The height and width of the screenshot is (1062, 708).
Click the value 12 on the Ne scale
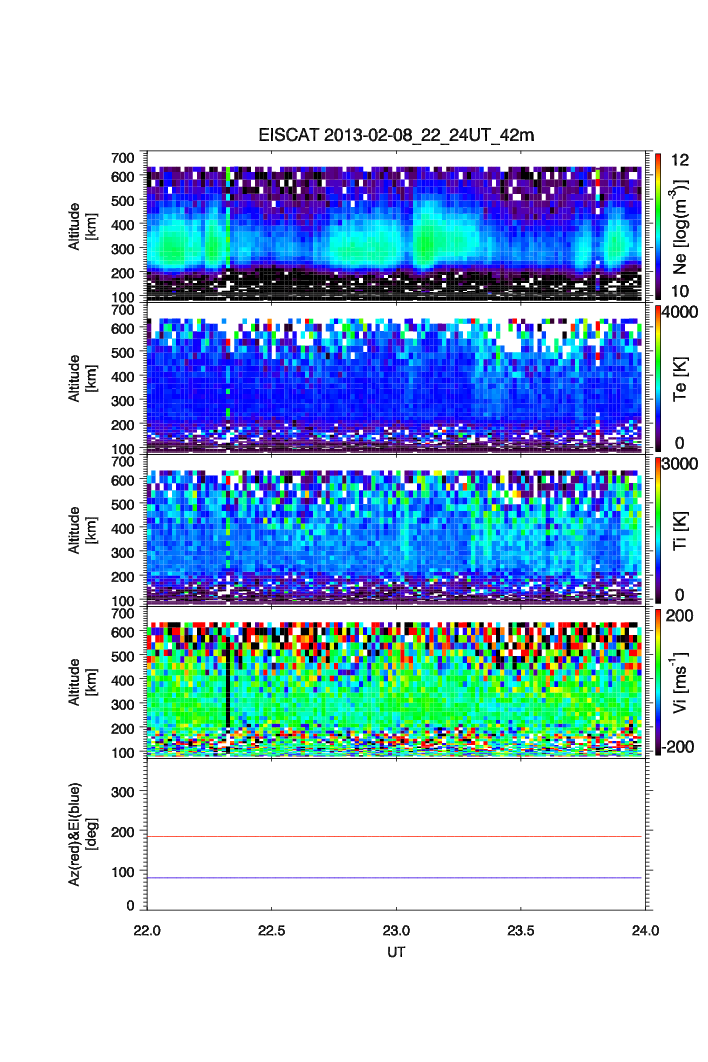[680, 160]
